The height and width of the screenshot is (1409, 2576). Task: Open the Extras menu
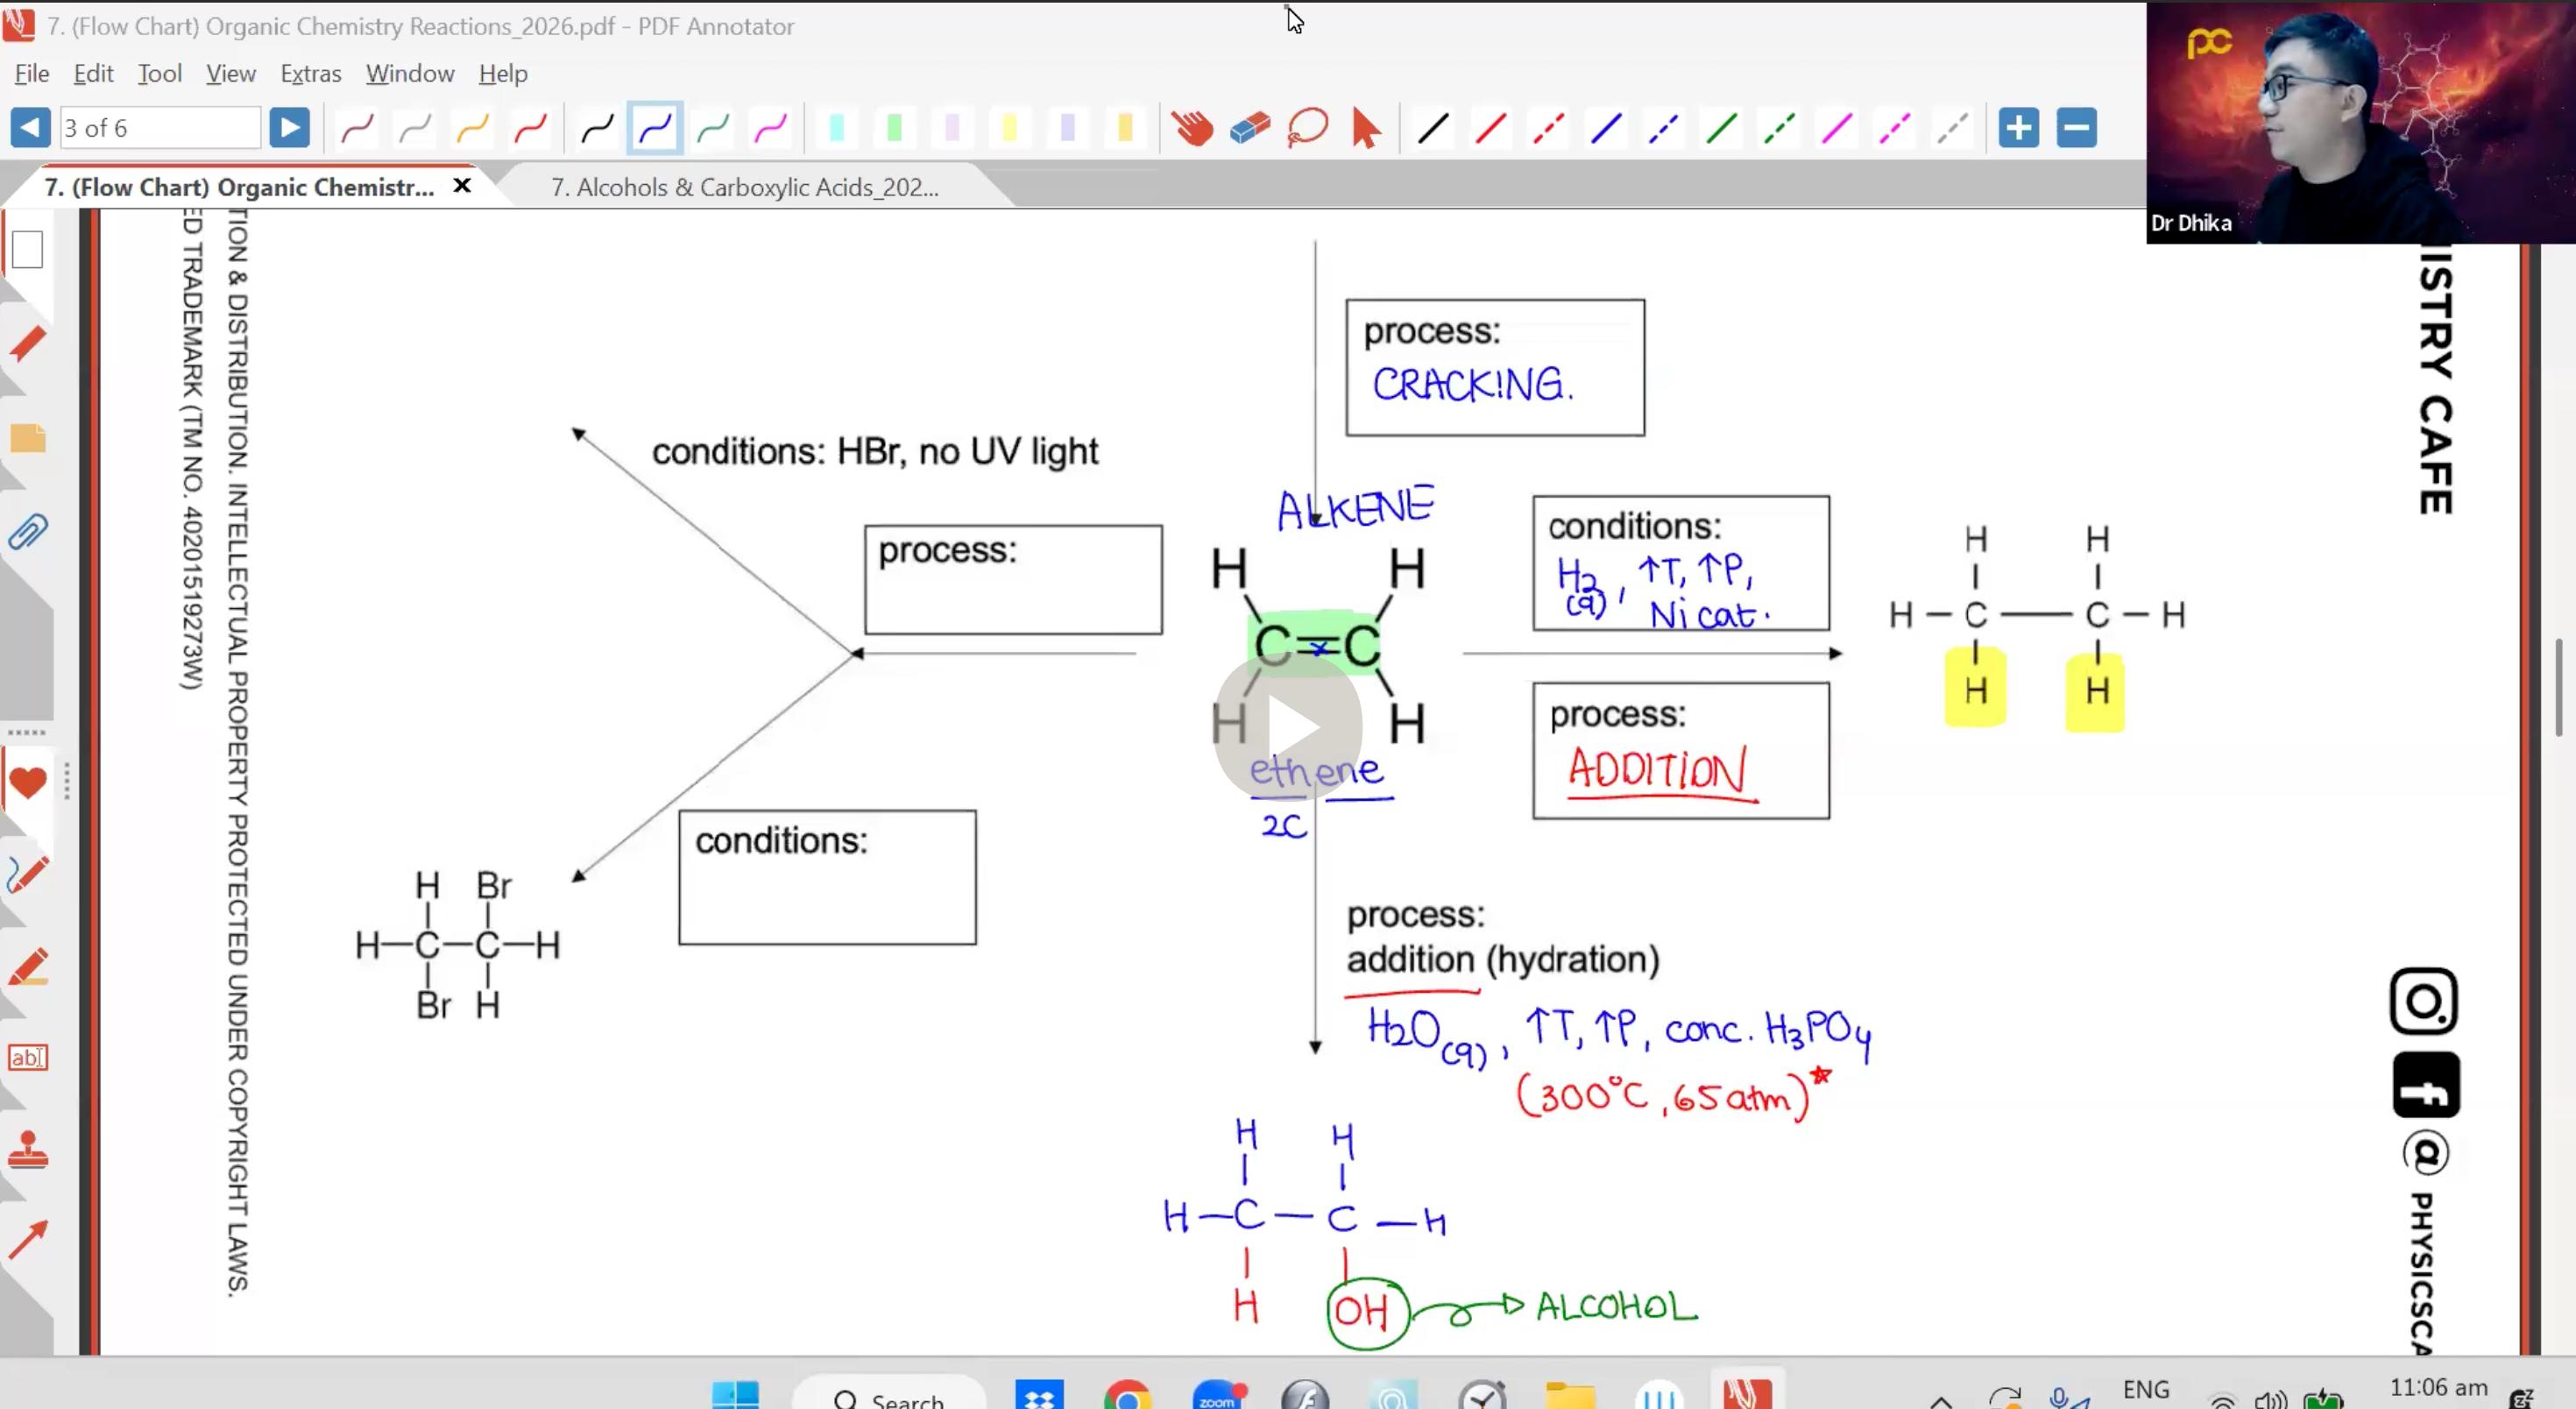coord(310,73)
